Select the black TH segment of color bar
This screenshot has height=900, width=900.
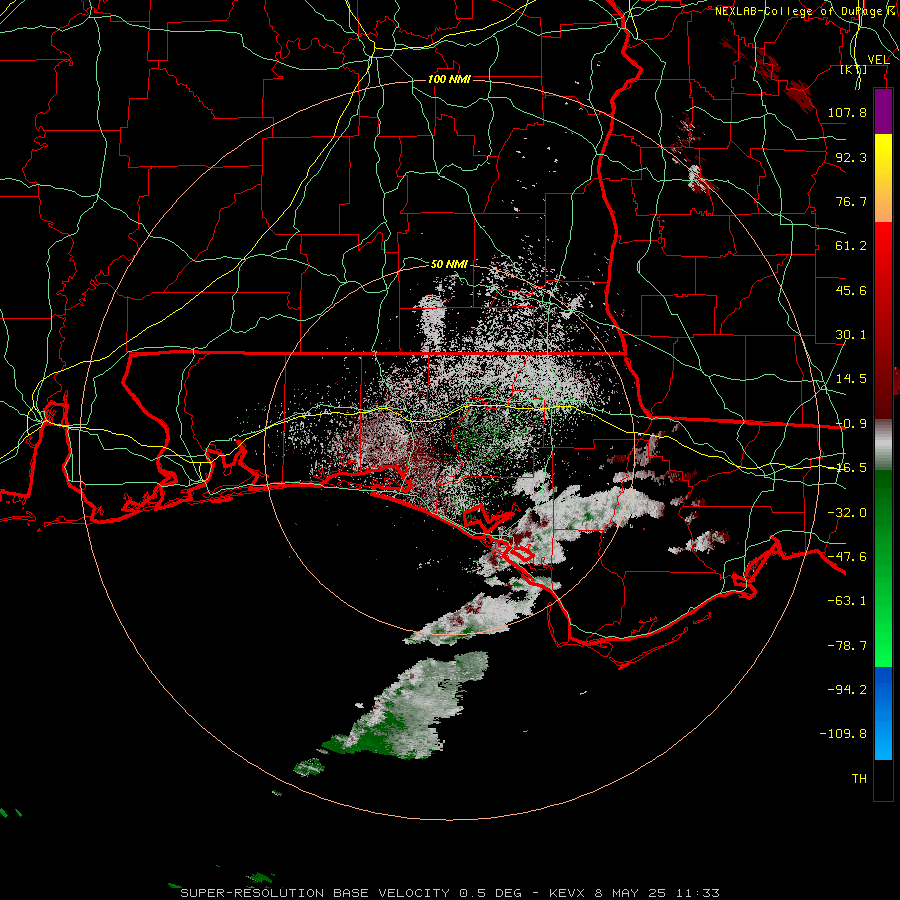(883, 780)
